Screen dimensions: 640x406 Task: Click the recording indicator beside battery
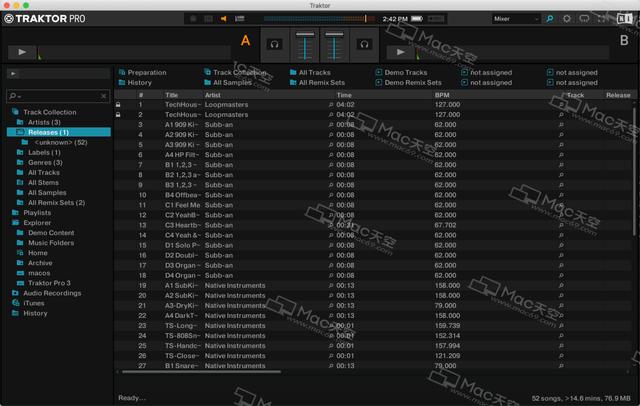[x=436, y=19]
